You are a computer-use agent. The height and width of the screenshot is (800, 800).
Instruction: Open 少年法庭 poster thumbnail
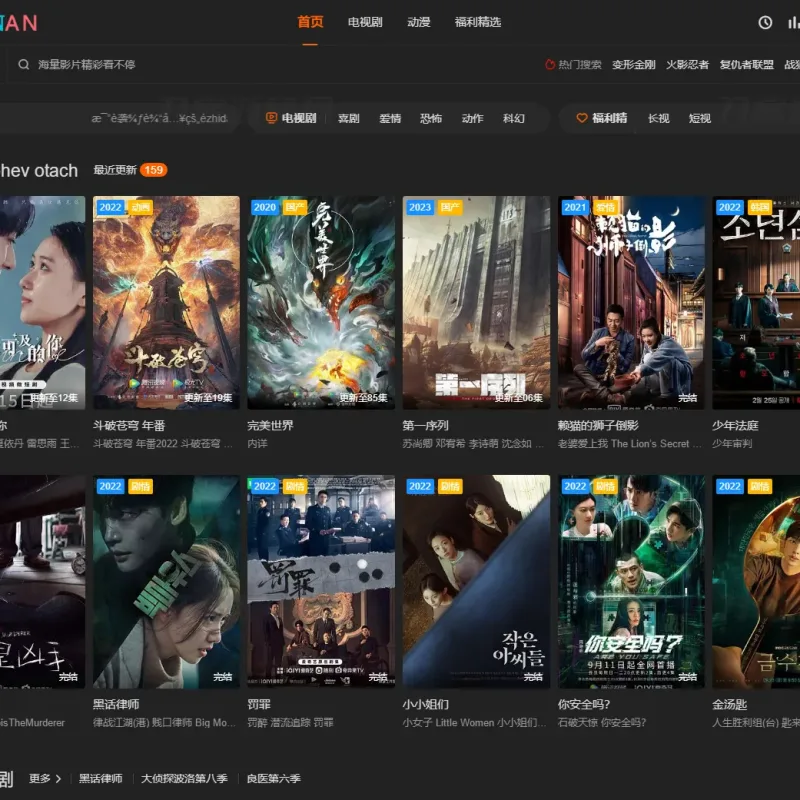756,303
